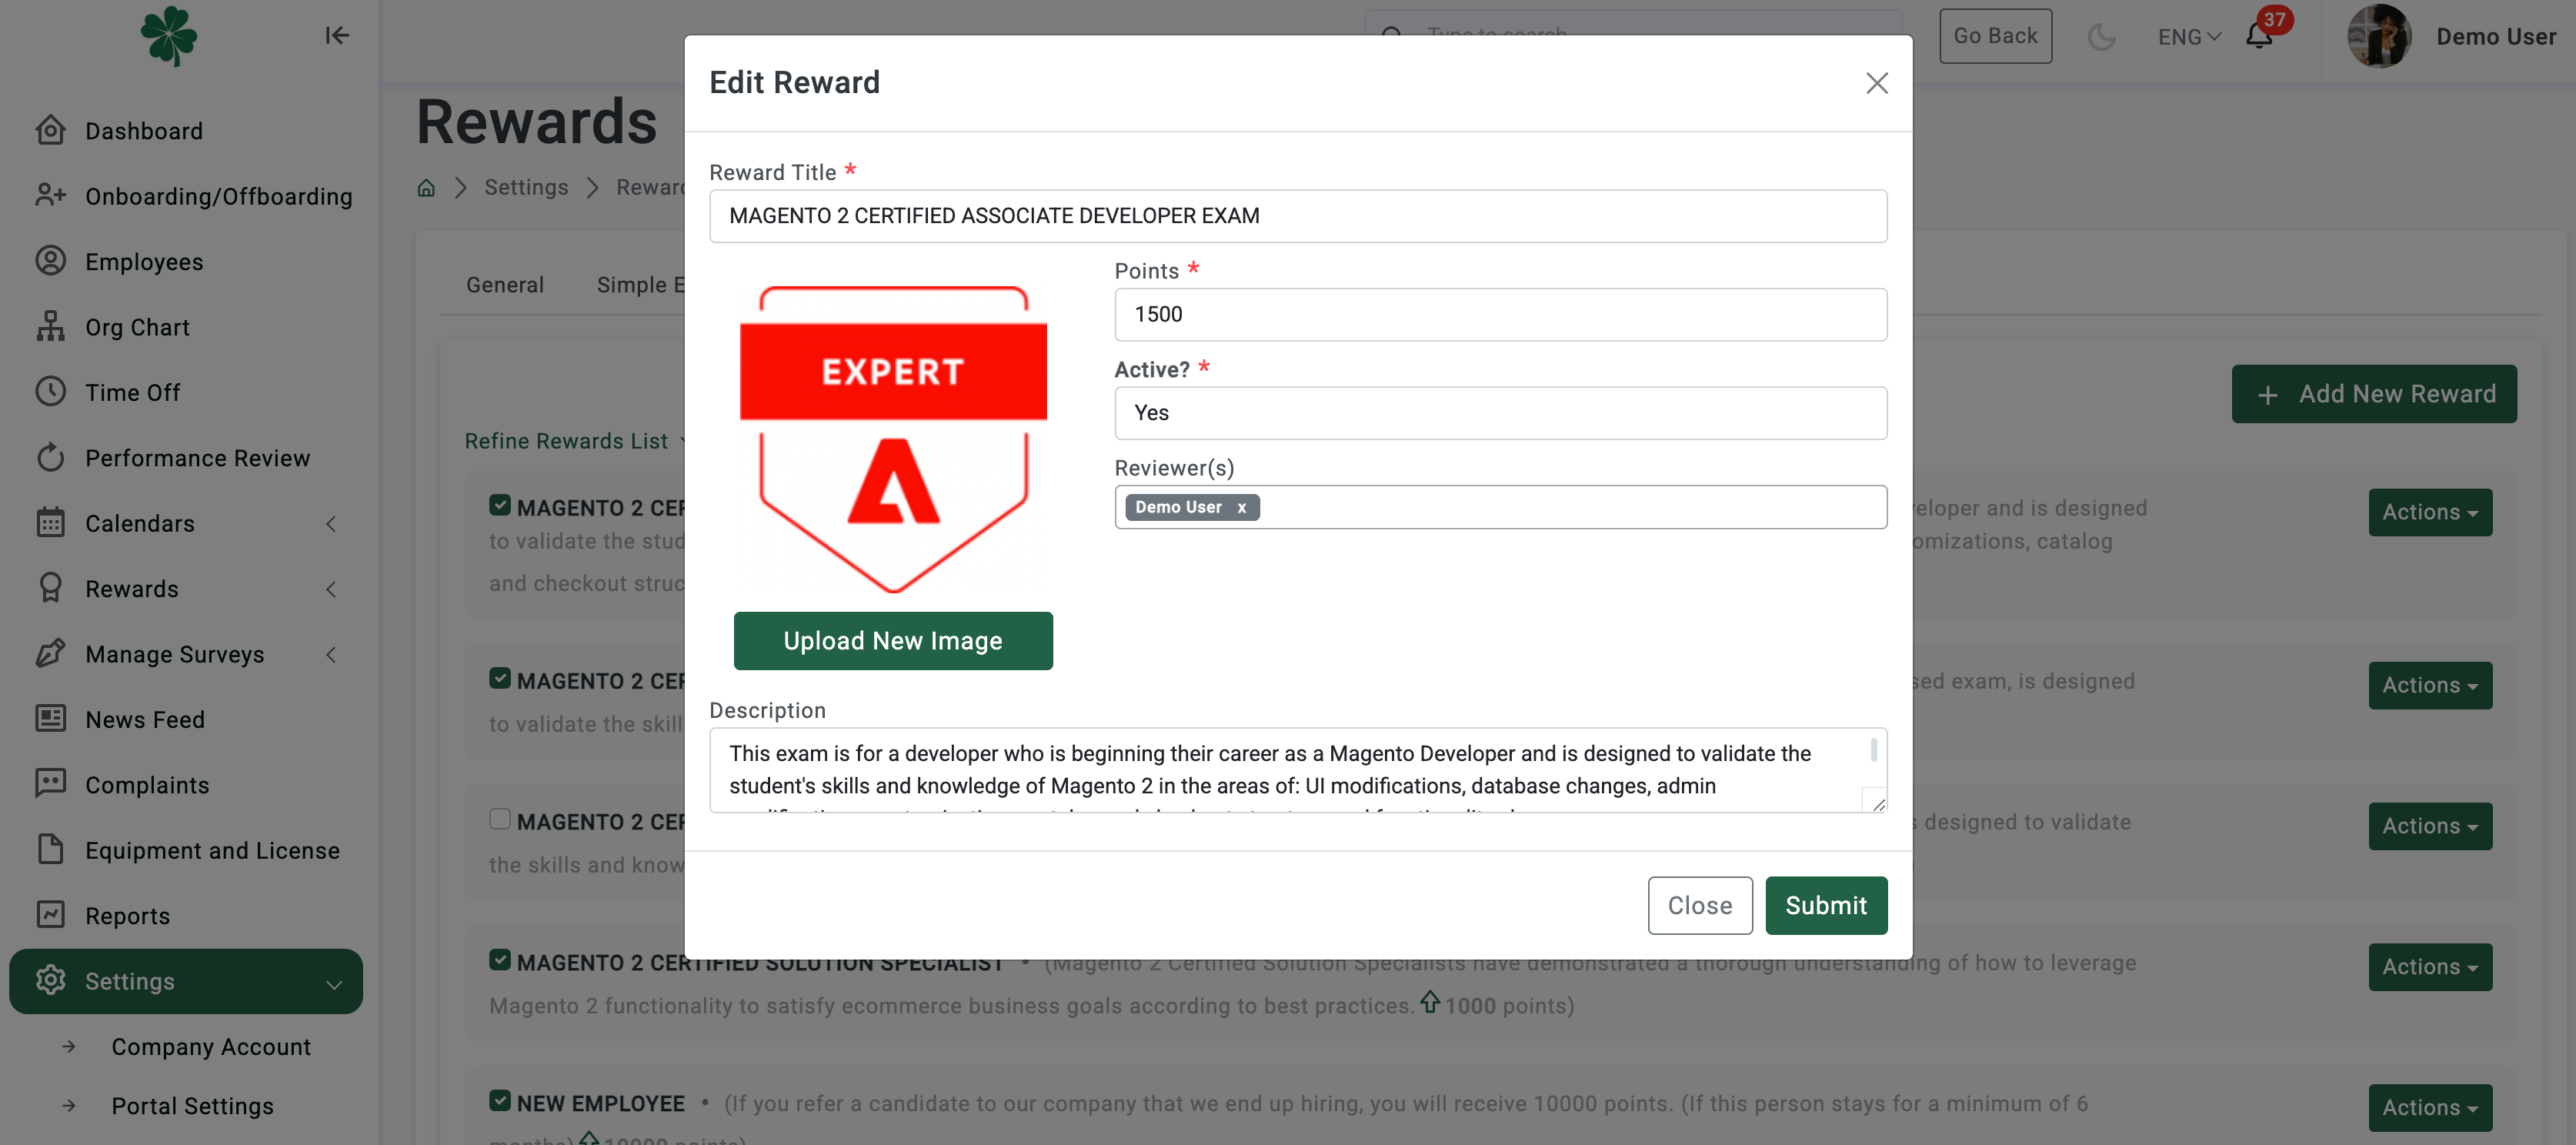Remove Demo User reviewer tag x
The height and width of the screenshot is (1145, 2576).
pyautogui.click(x=1241, y=507)
